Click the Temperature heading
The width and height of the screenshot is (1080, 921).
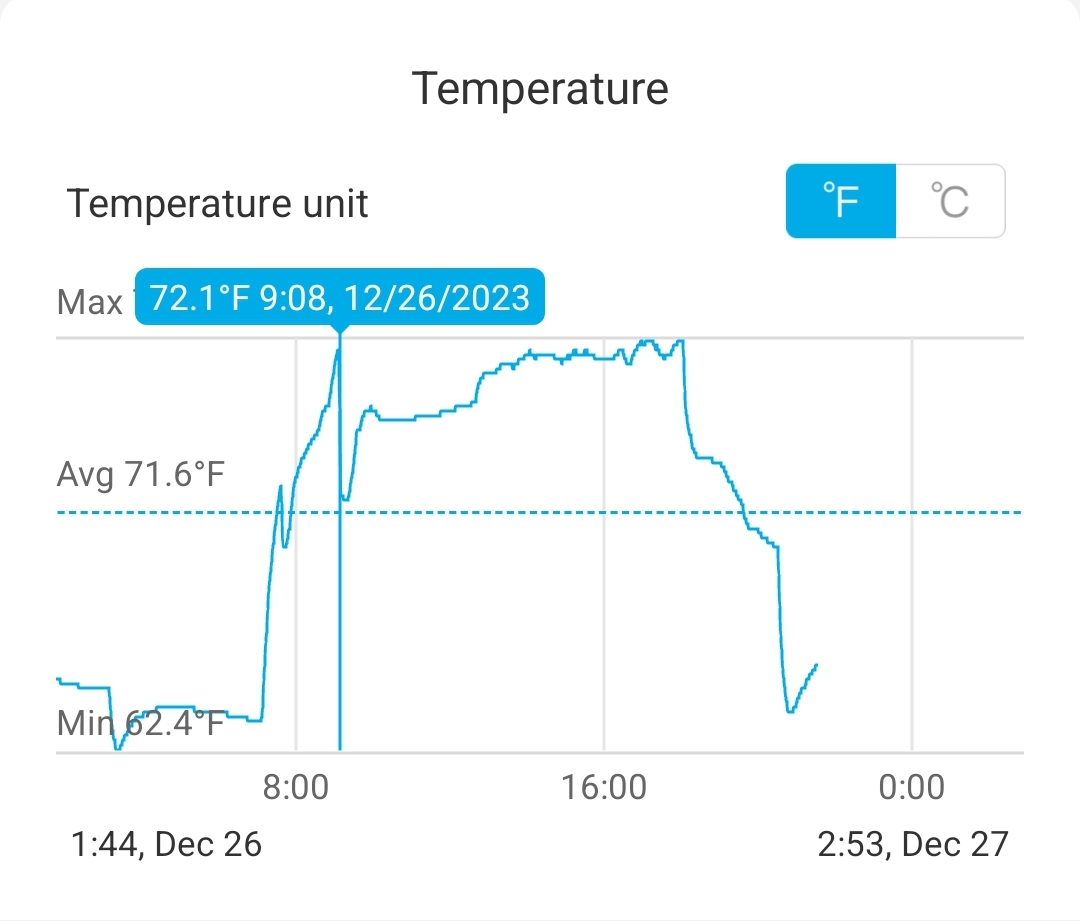point(540,89)
